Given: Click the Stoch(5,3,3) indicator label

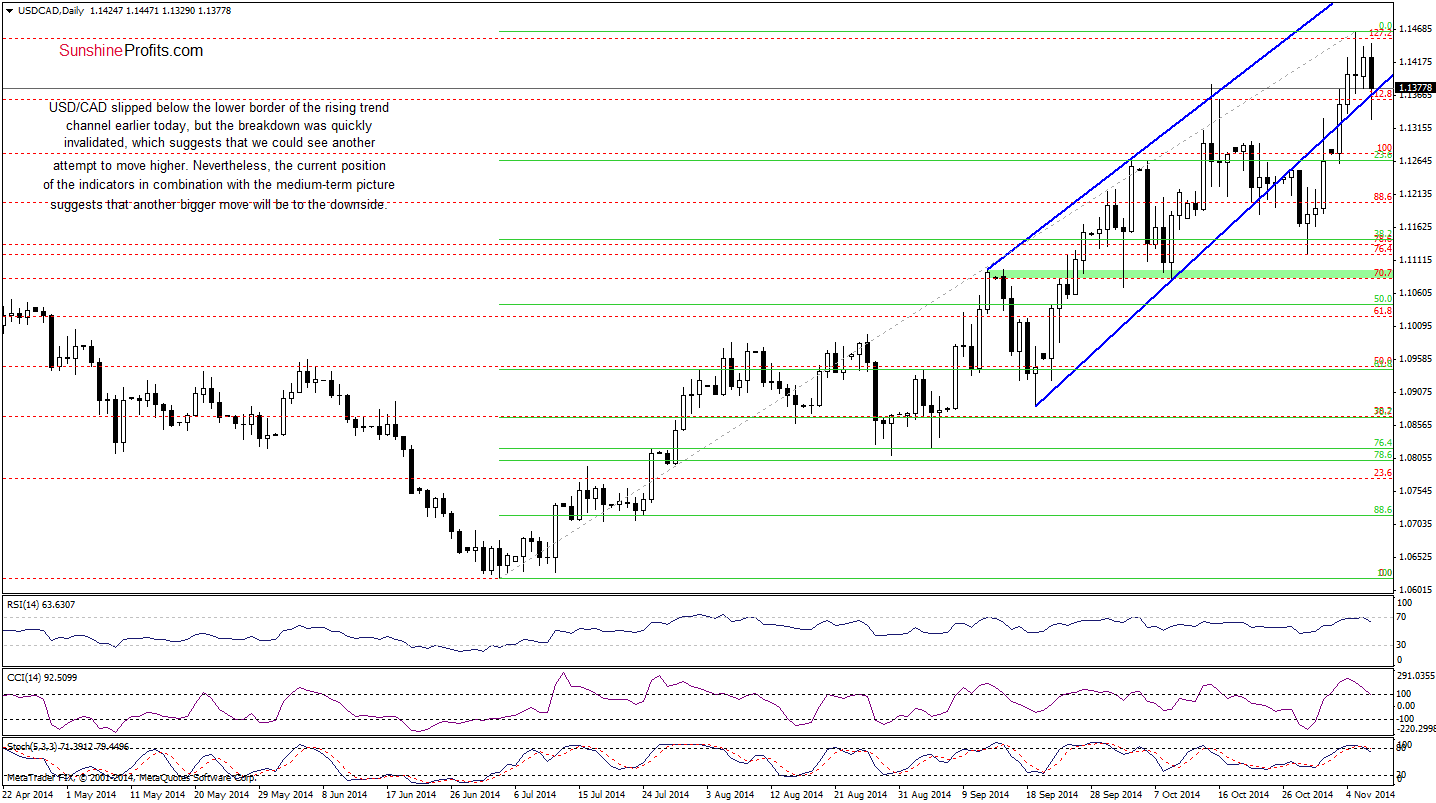Looking at the screenshot, I should pyautogui.click(x=70, y=746).
